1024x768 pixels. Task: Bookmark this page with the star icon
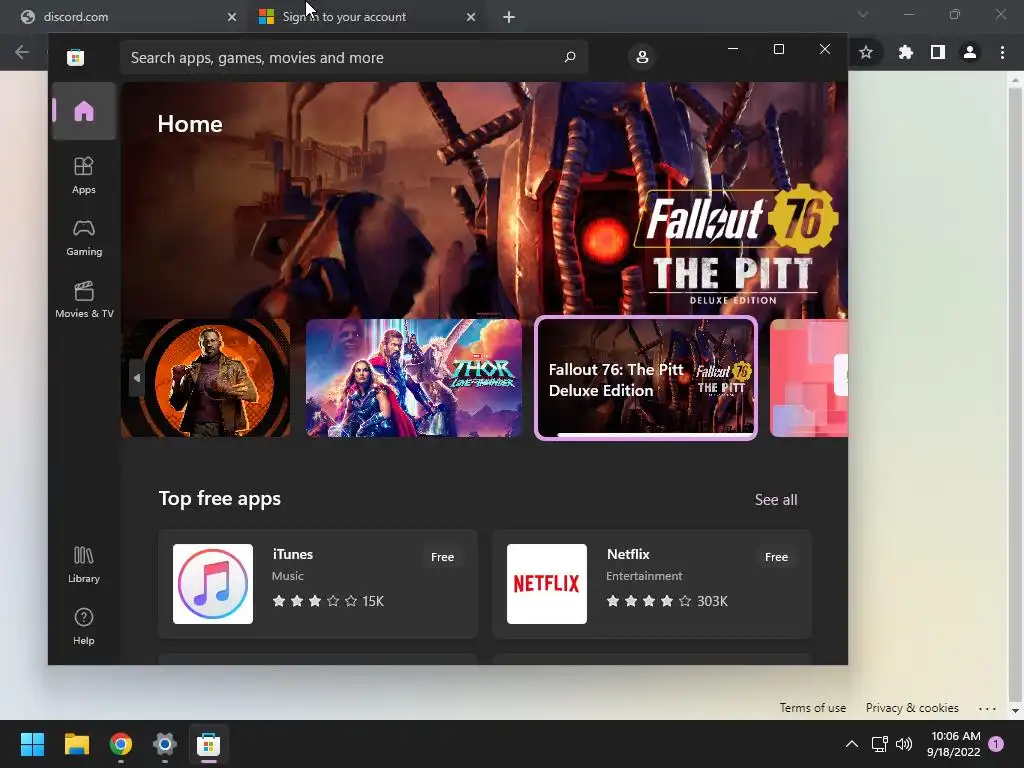(866, 52)
